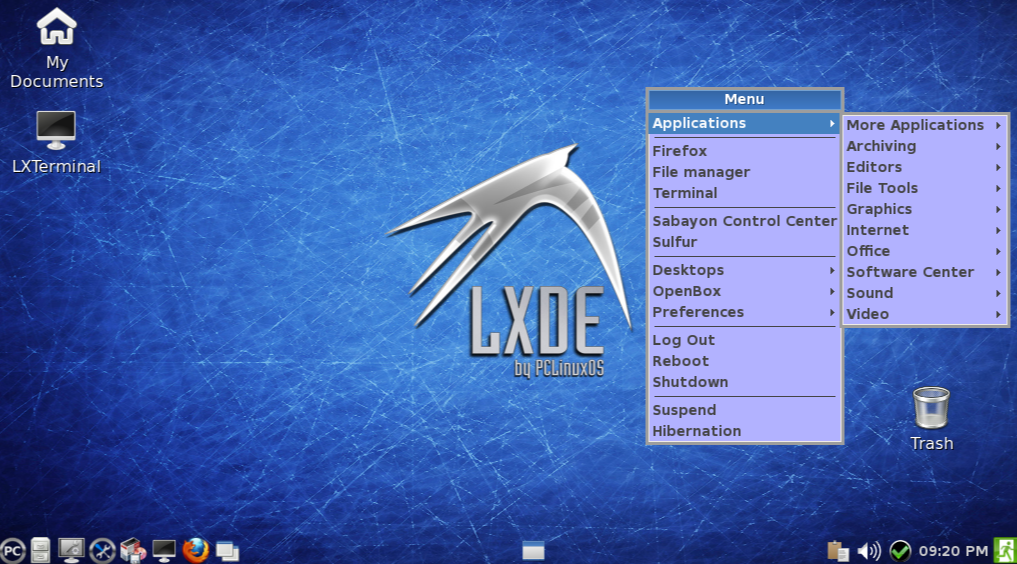Click the overlapping windows show-desktop icon

tap(227, 551)
